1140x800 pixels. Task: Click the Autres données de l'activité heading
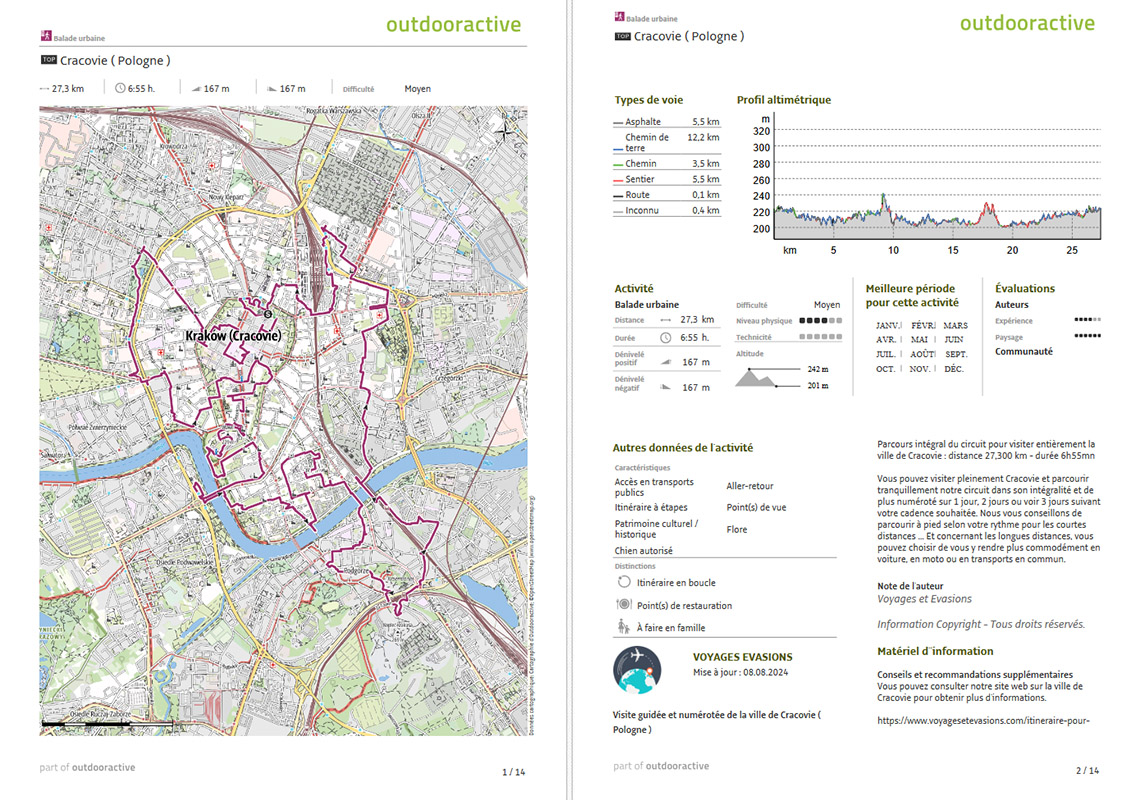(683, 448)
